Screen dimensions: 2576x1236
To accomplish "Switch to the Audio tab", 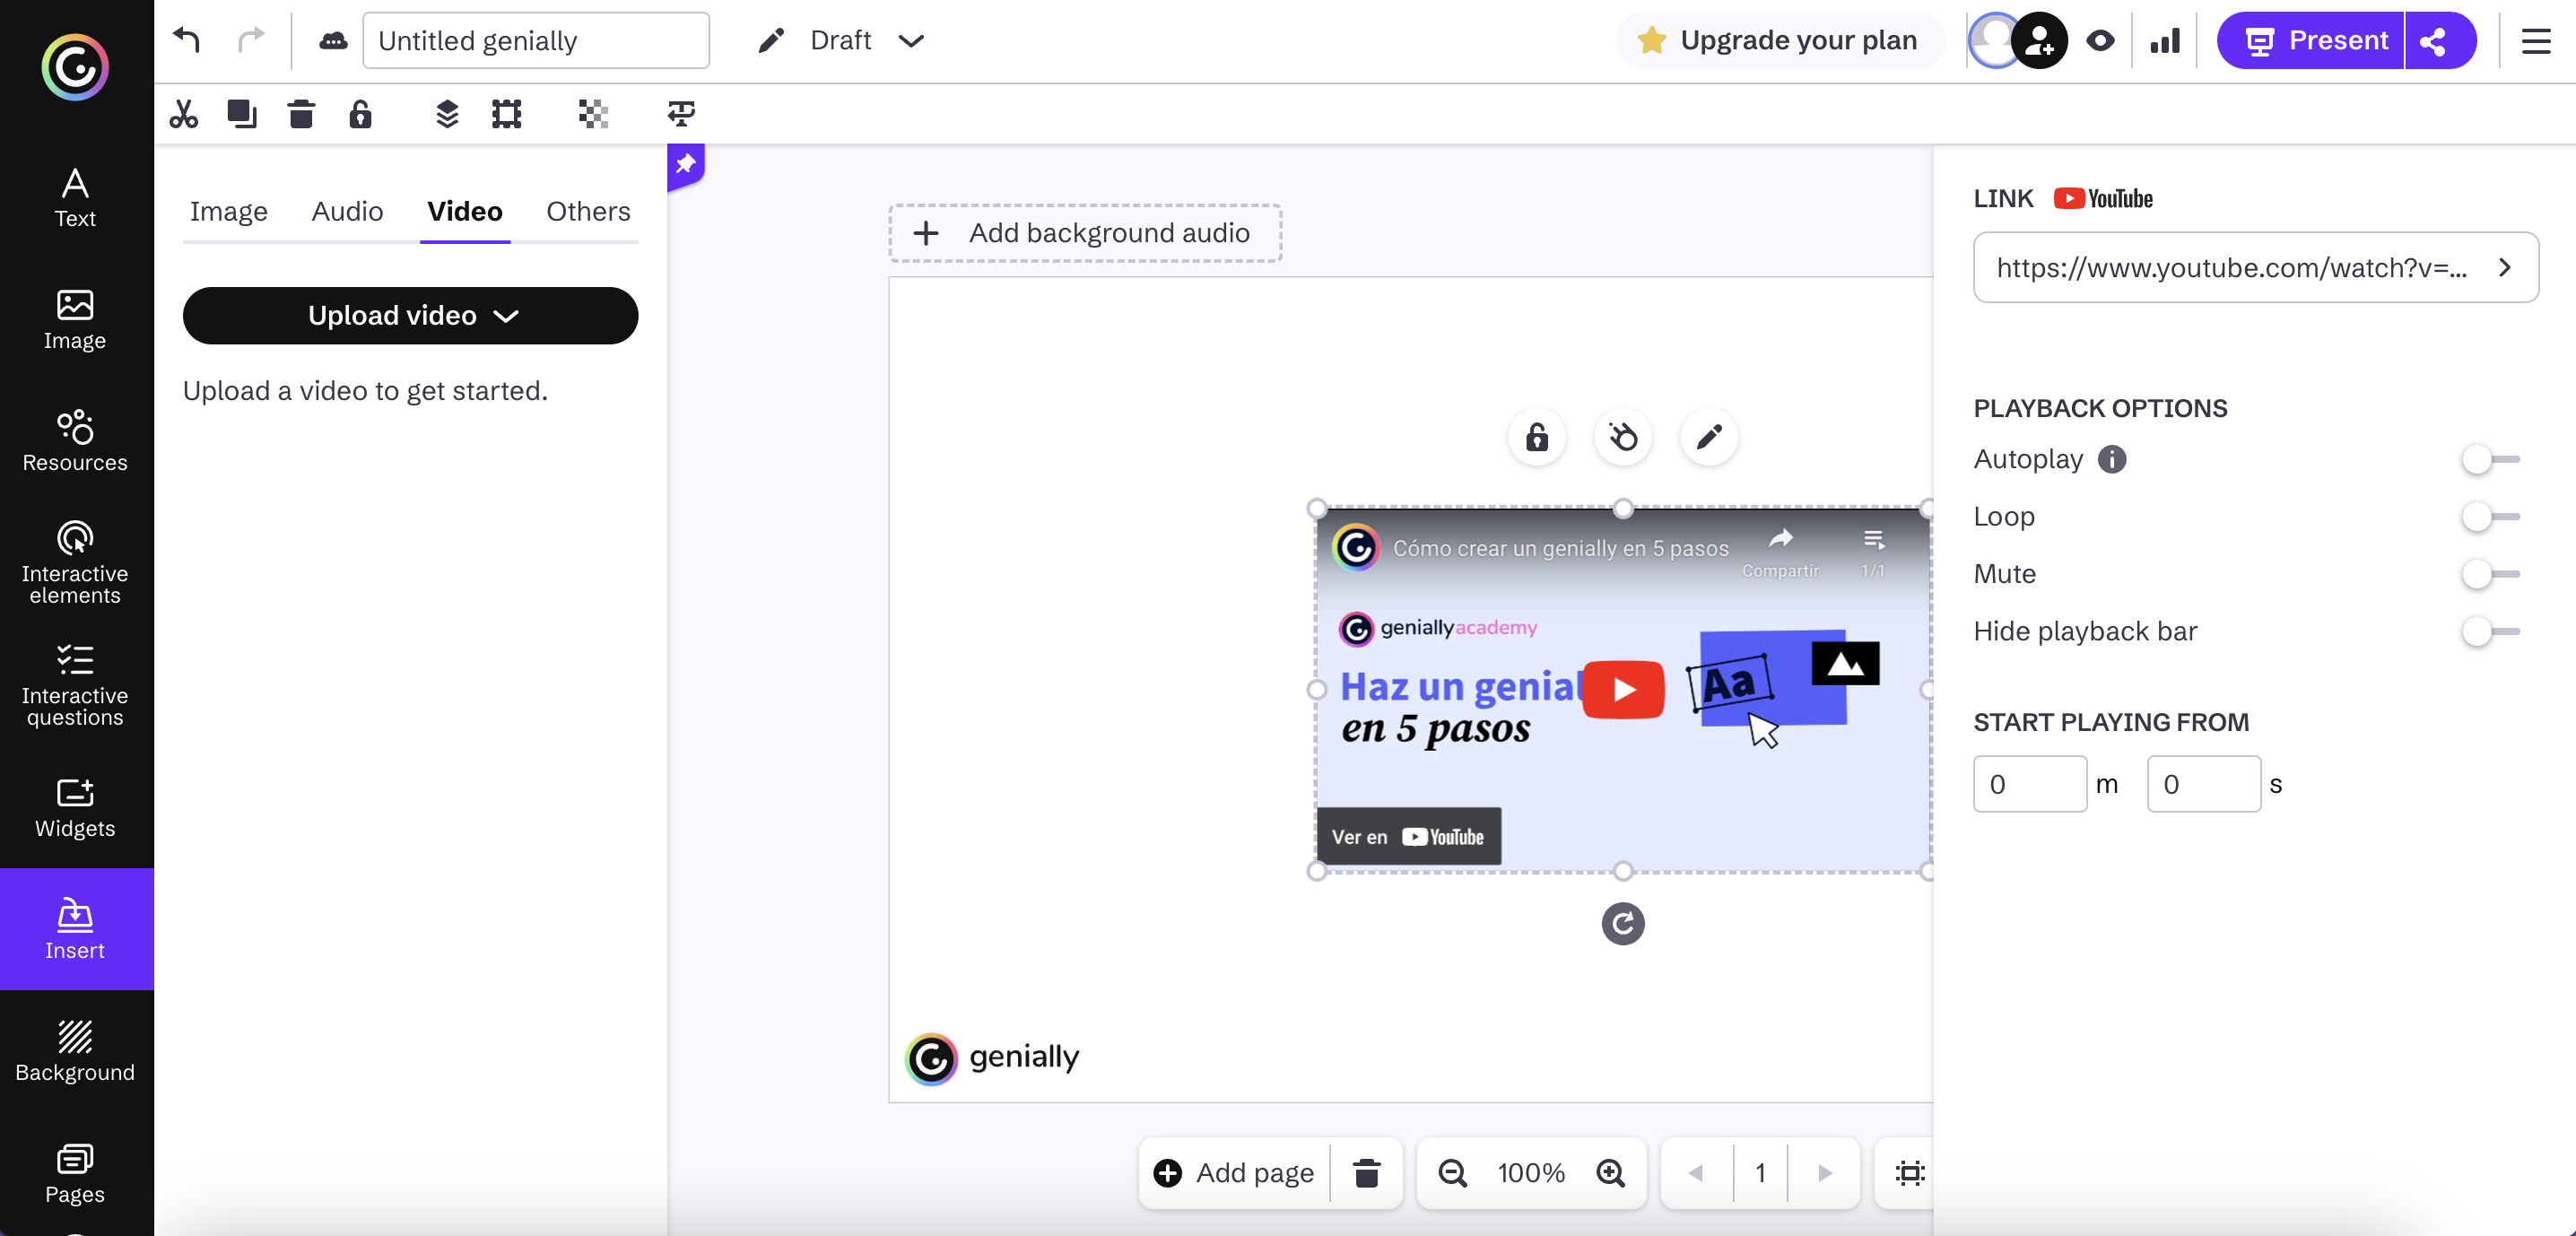I will click(347, 211).
